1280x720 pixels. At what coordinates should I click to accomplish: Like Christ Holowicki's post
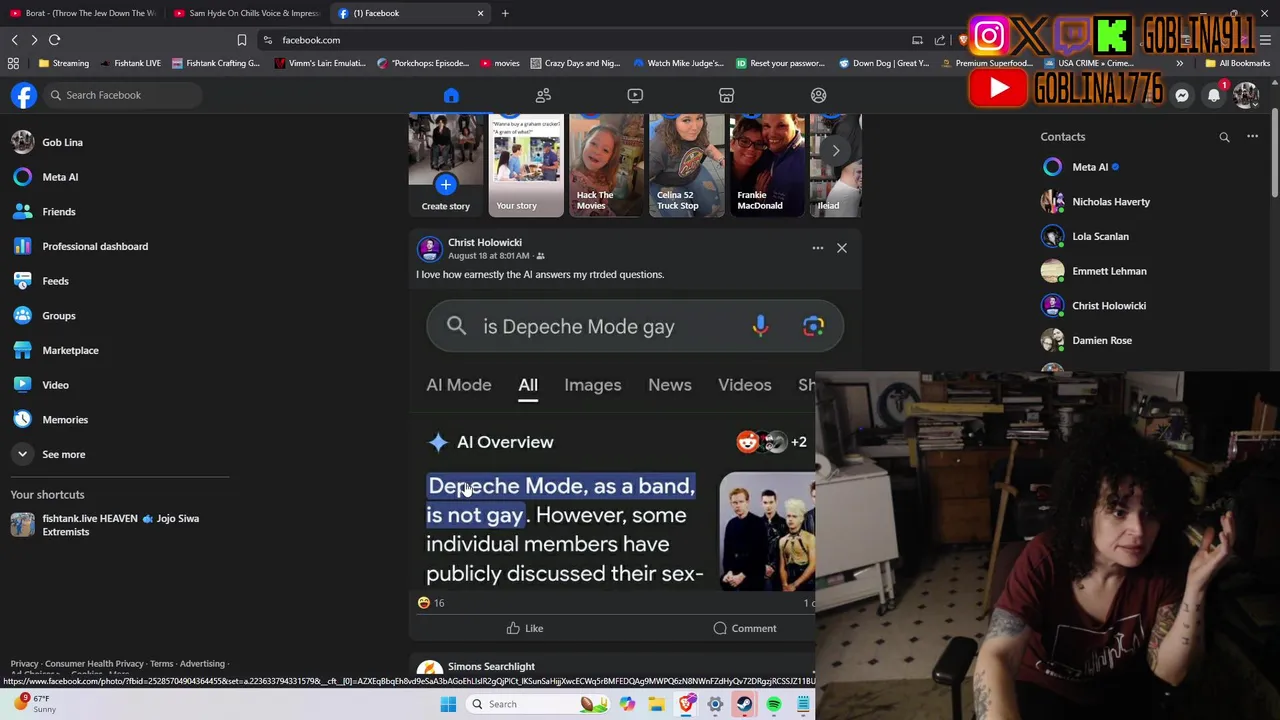coord(524,628)
